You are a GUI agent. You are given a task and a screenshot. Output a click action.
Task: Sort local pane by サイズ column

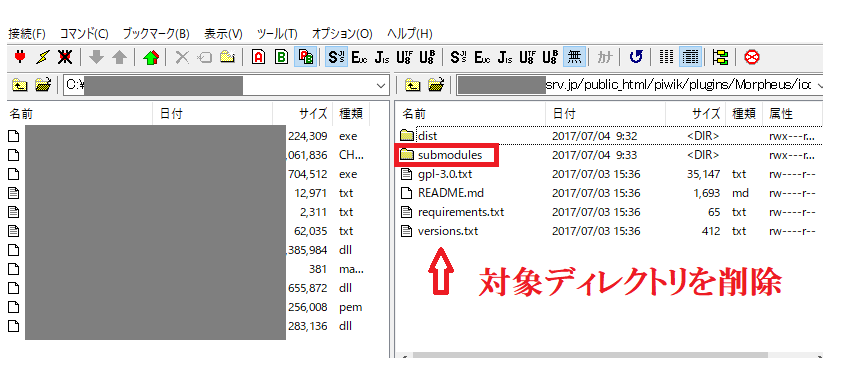pyautogui.click(x=303, y=114)
